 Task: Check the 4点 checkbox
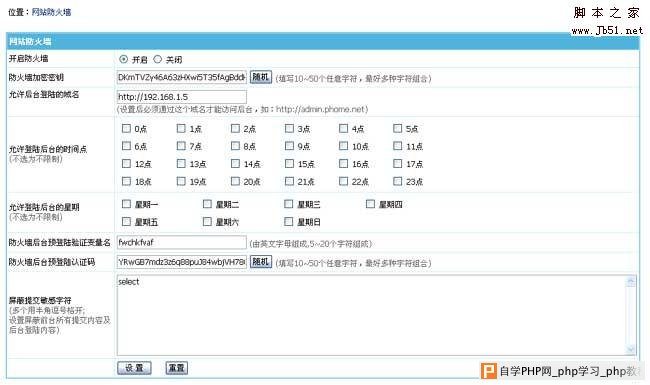click(343, 128)
